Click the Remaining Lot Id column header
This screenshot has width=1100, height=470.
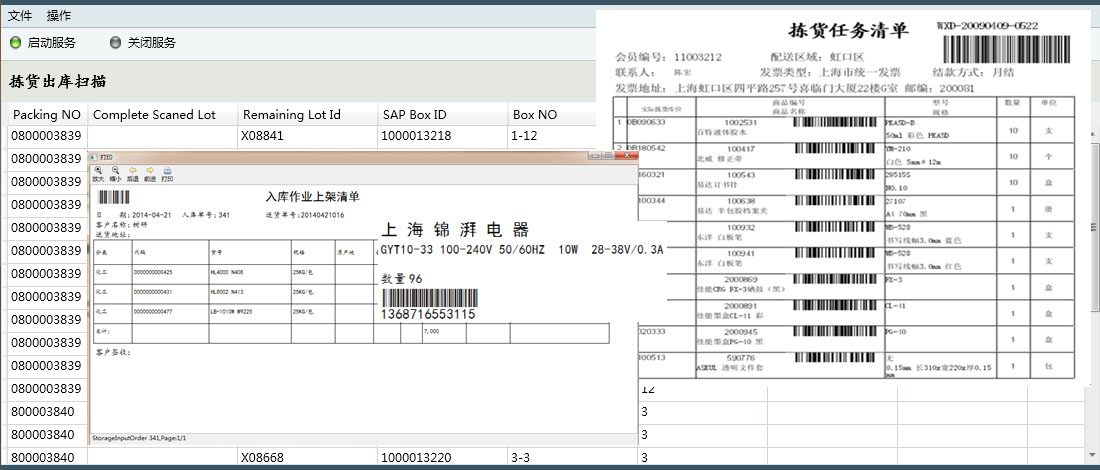[x=307, y=114]
